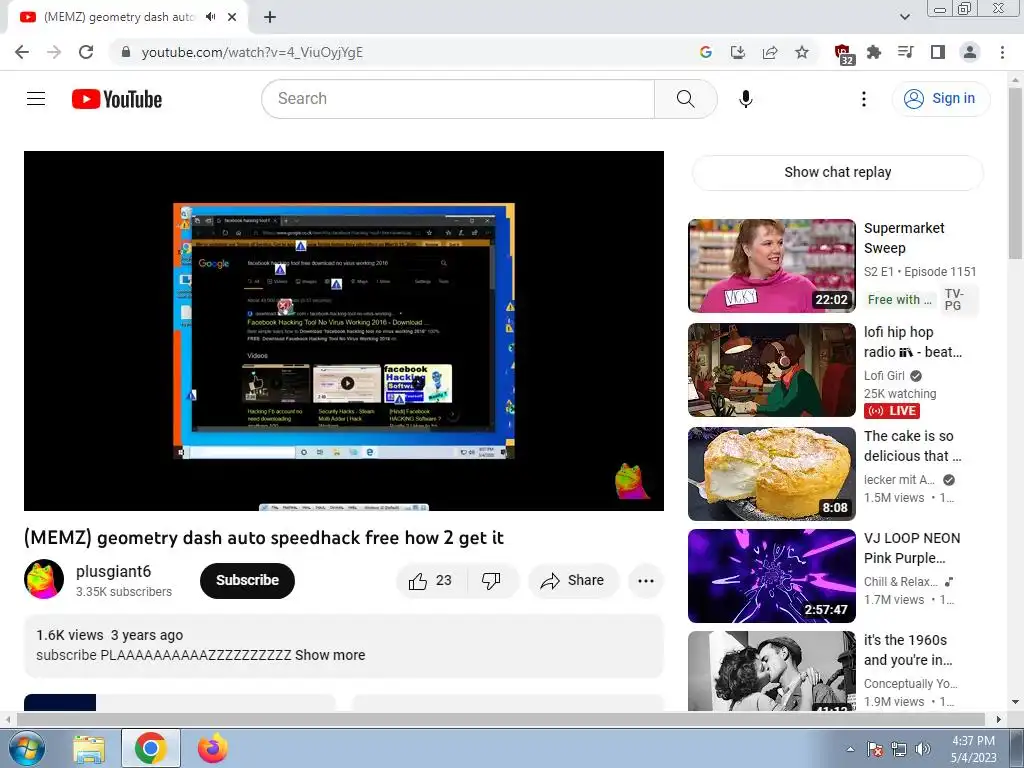Focus the YouTube Search field

pos(458,99)
